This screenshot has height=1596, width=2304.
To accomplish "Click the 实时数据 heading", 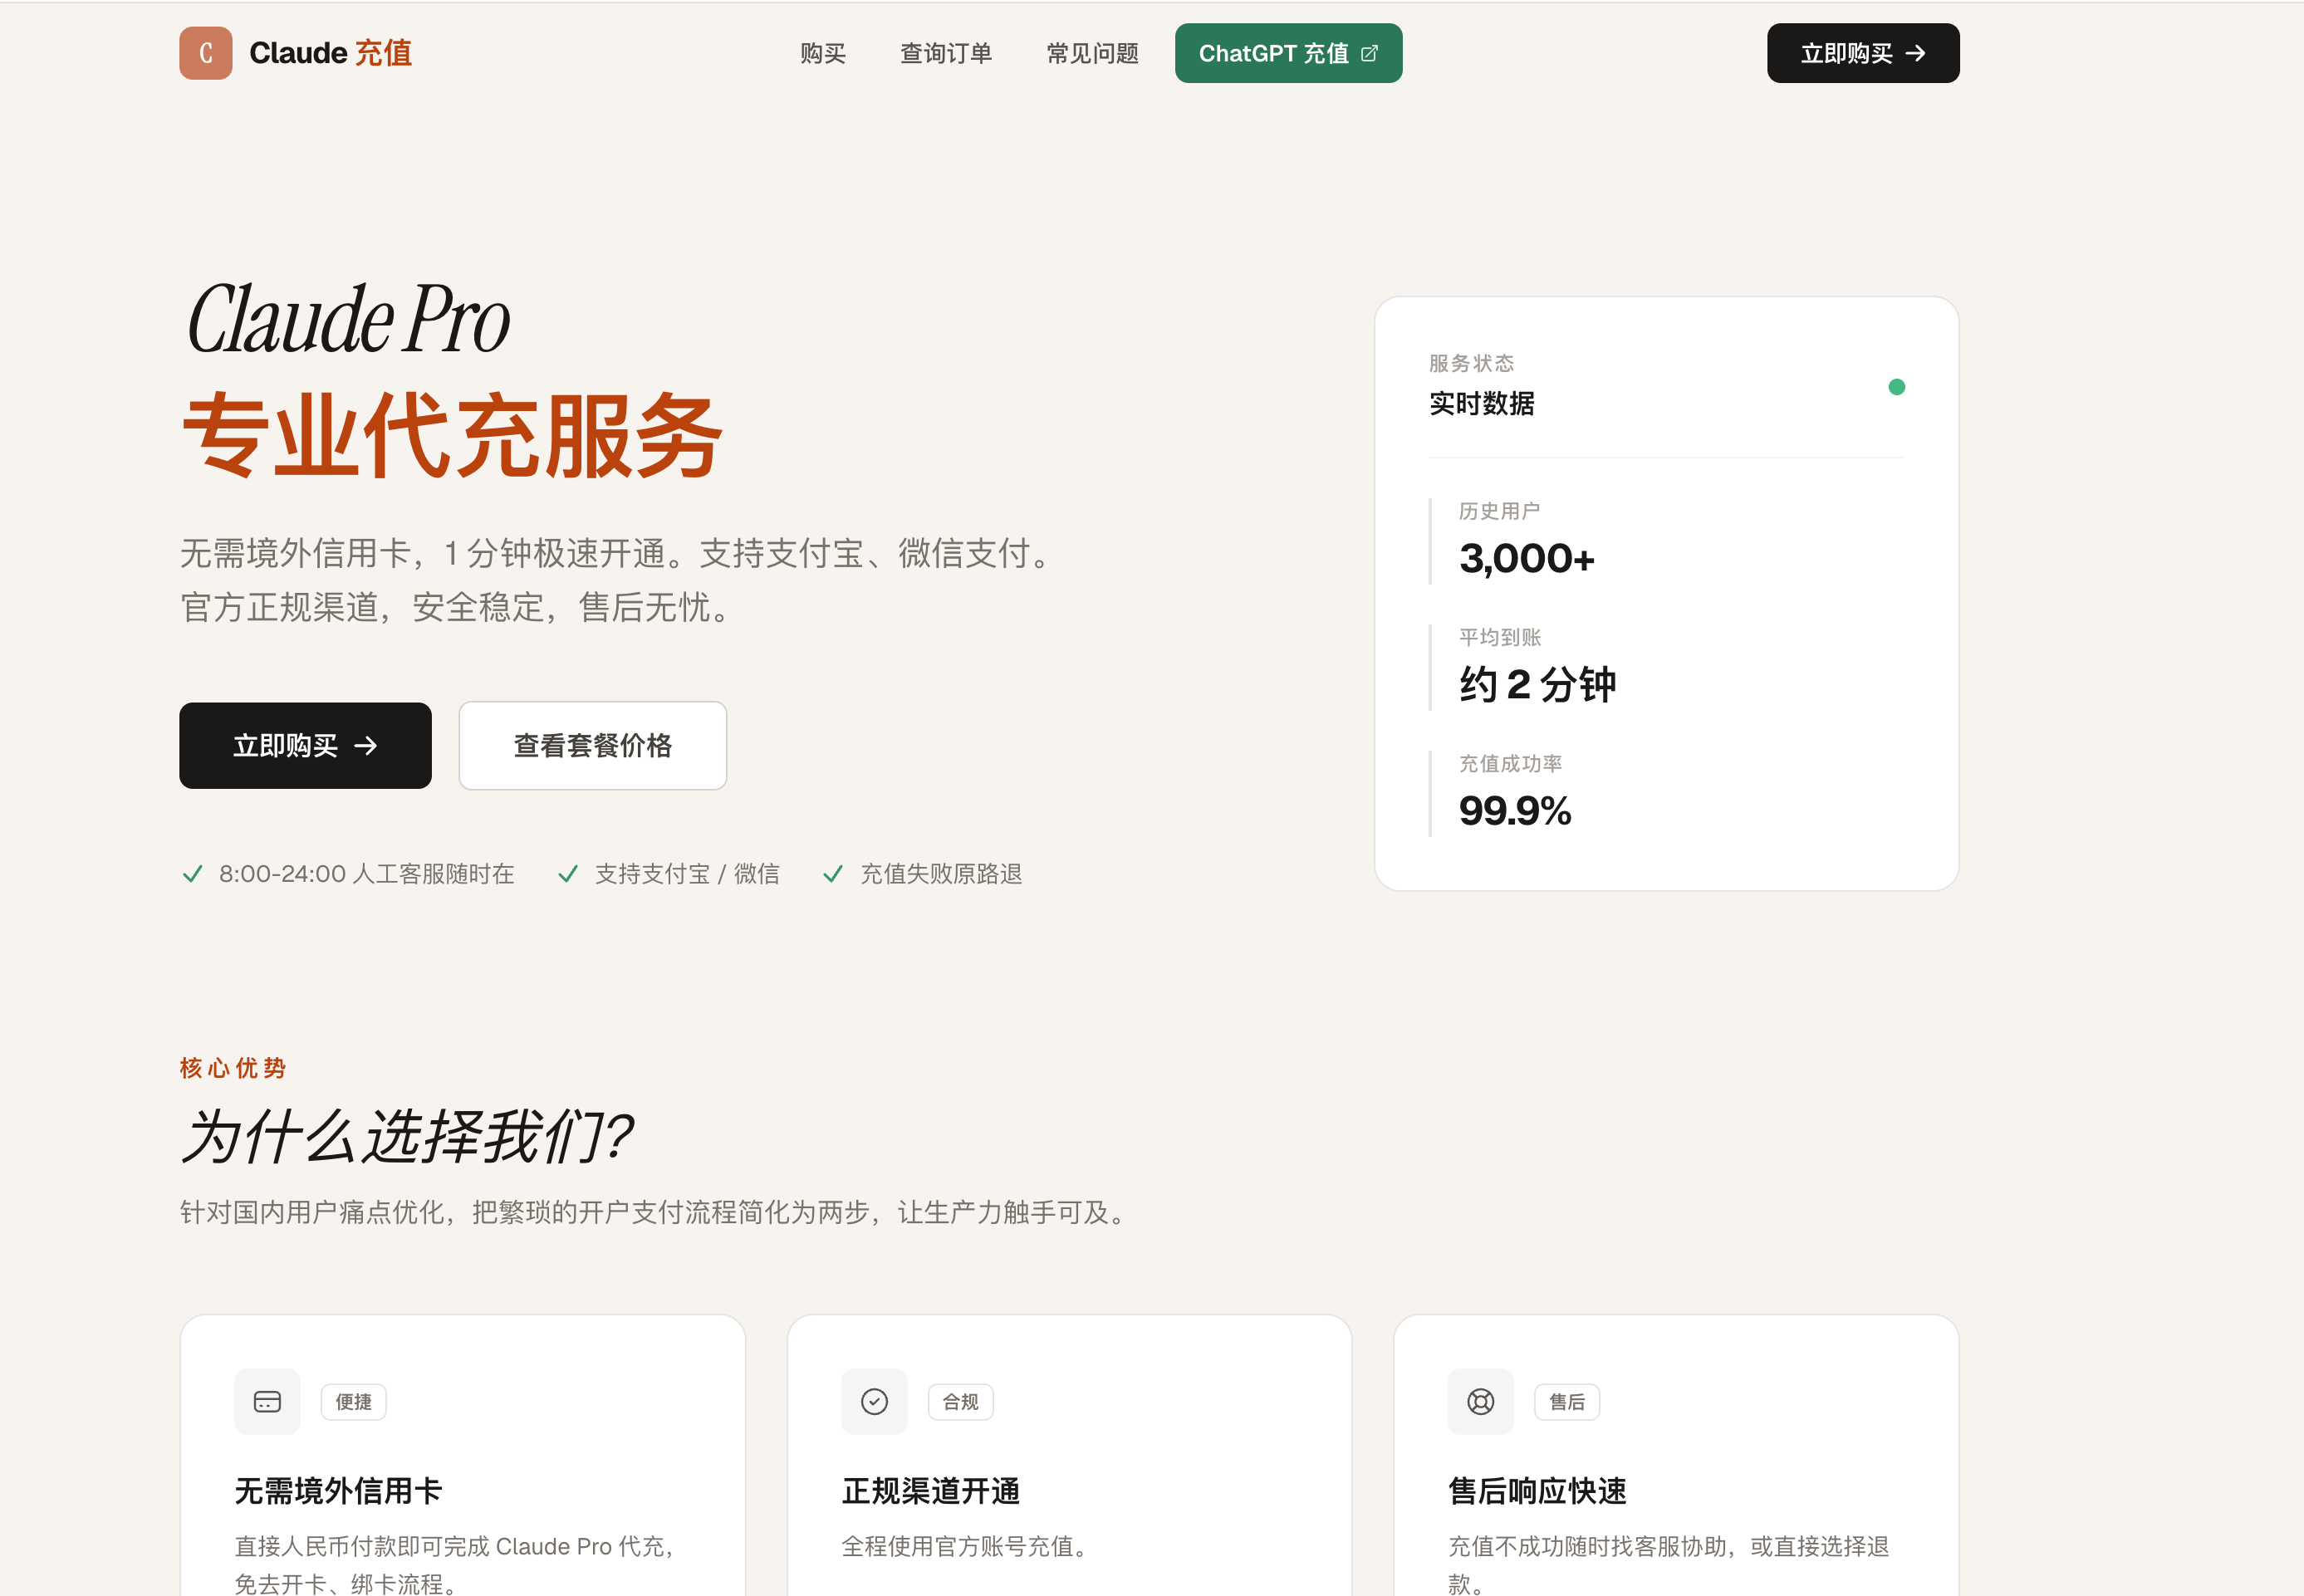I will pyautogui.click(x=1482, y=404).
